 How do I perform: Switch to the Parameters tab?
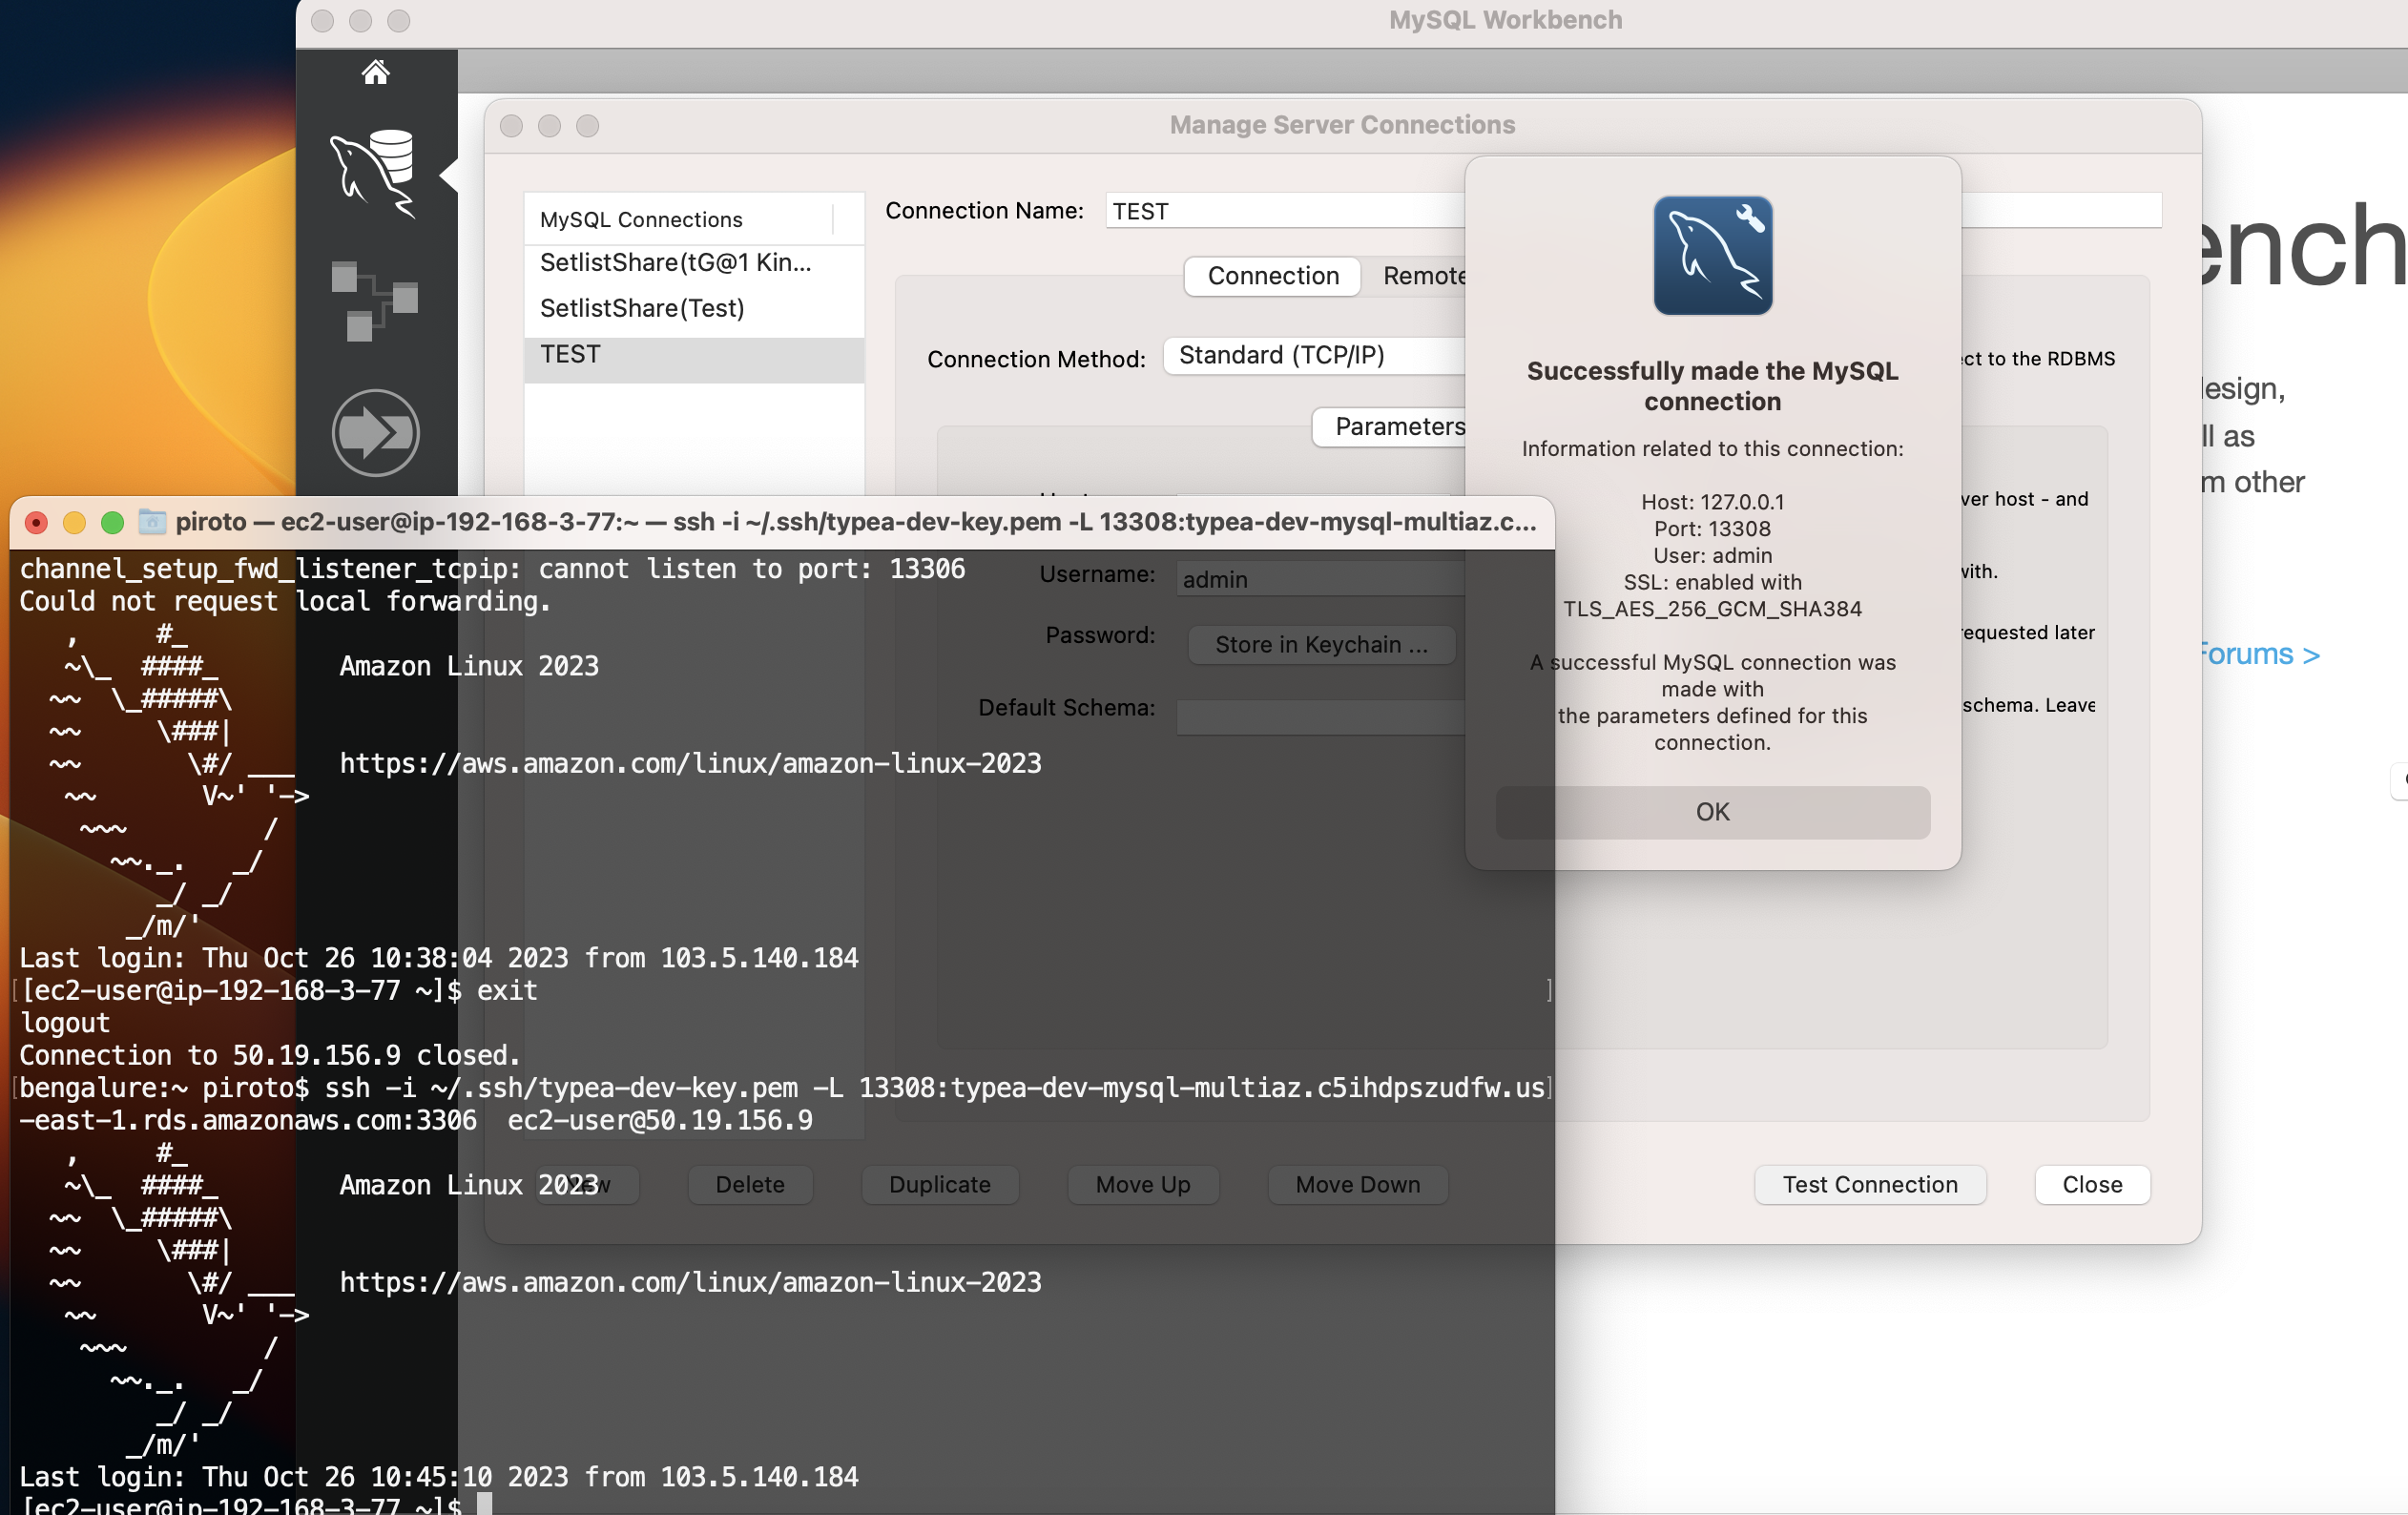point(1398,427)
